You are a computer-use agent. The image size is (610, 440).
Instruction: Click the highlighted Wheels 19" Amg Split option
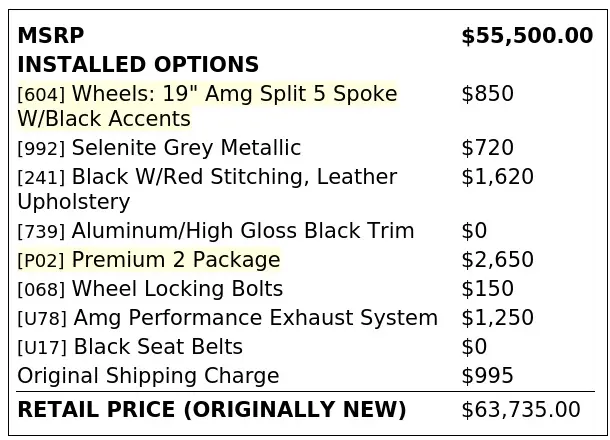tap(207, 106)
